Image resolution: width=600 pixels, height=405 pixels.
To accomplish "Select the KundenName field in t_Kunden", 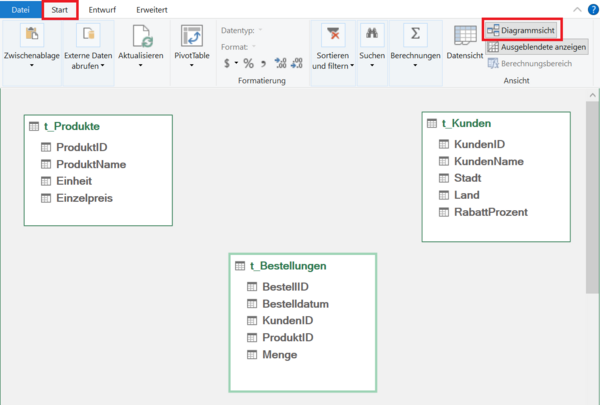I will (x=488, y=161).
